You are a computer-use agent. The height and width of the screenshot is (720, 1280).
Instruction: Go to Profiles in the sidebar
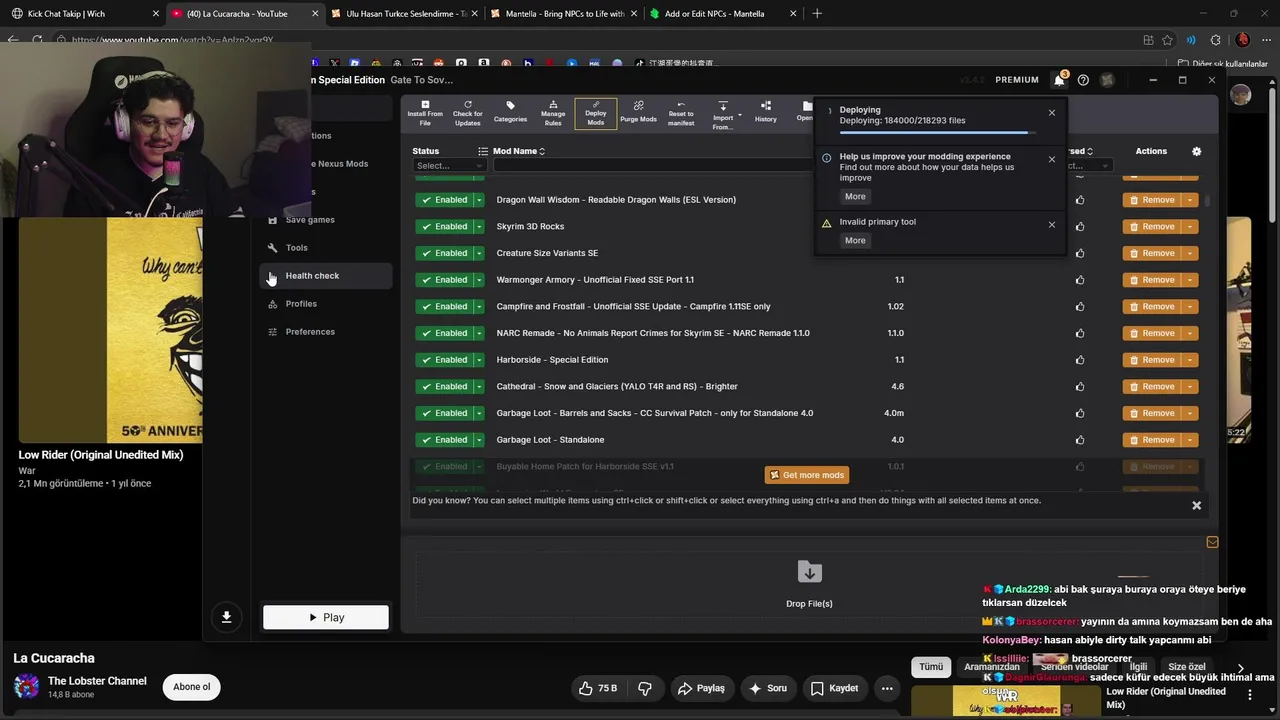326,304
